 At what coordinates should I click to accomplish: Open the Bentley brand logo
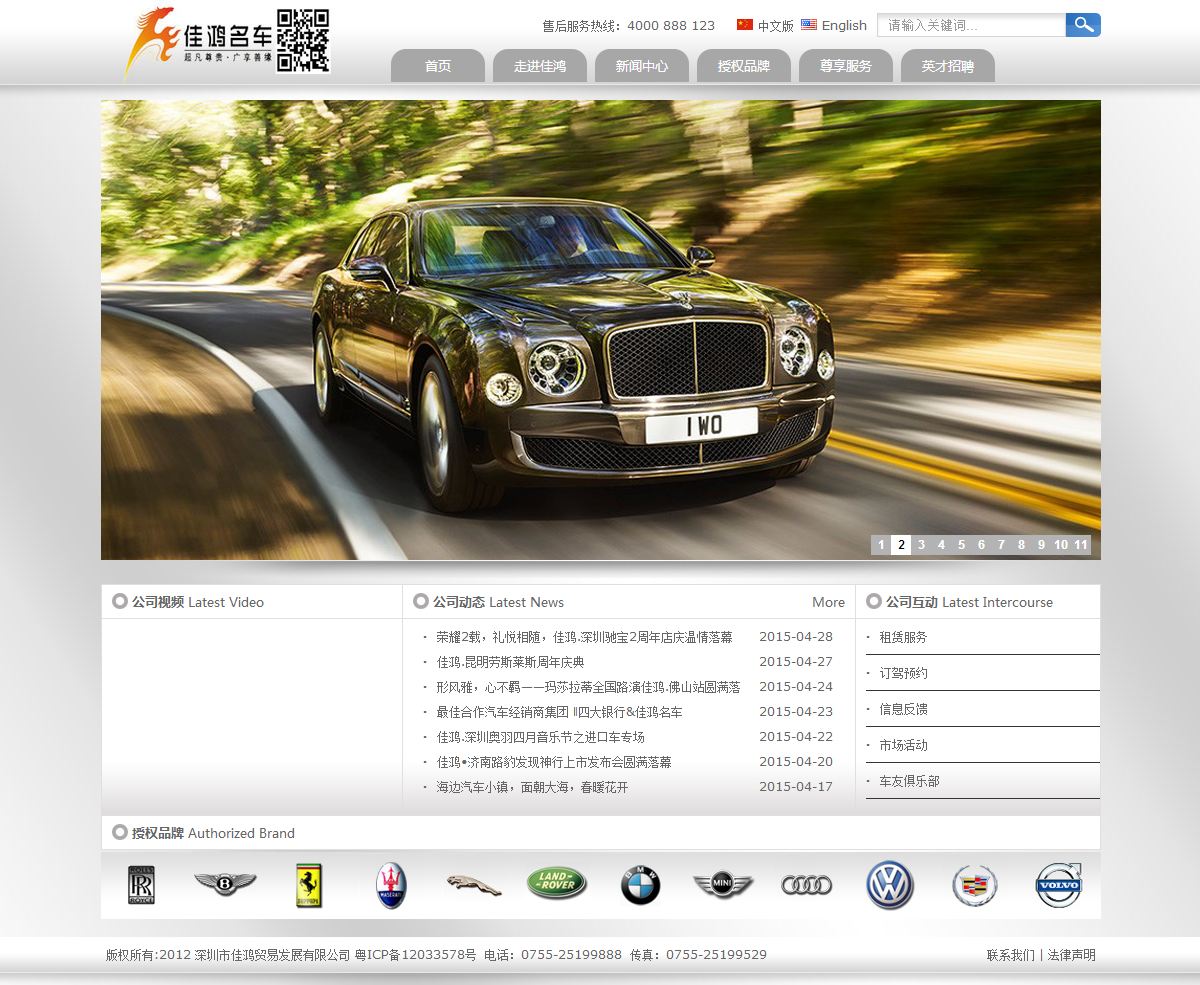225,884
